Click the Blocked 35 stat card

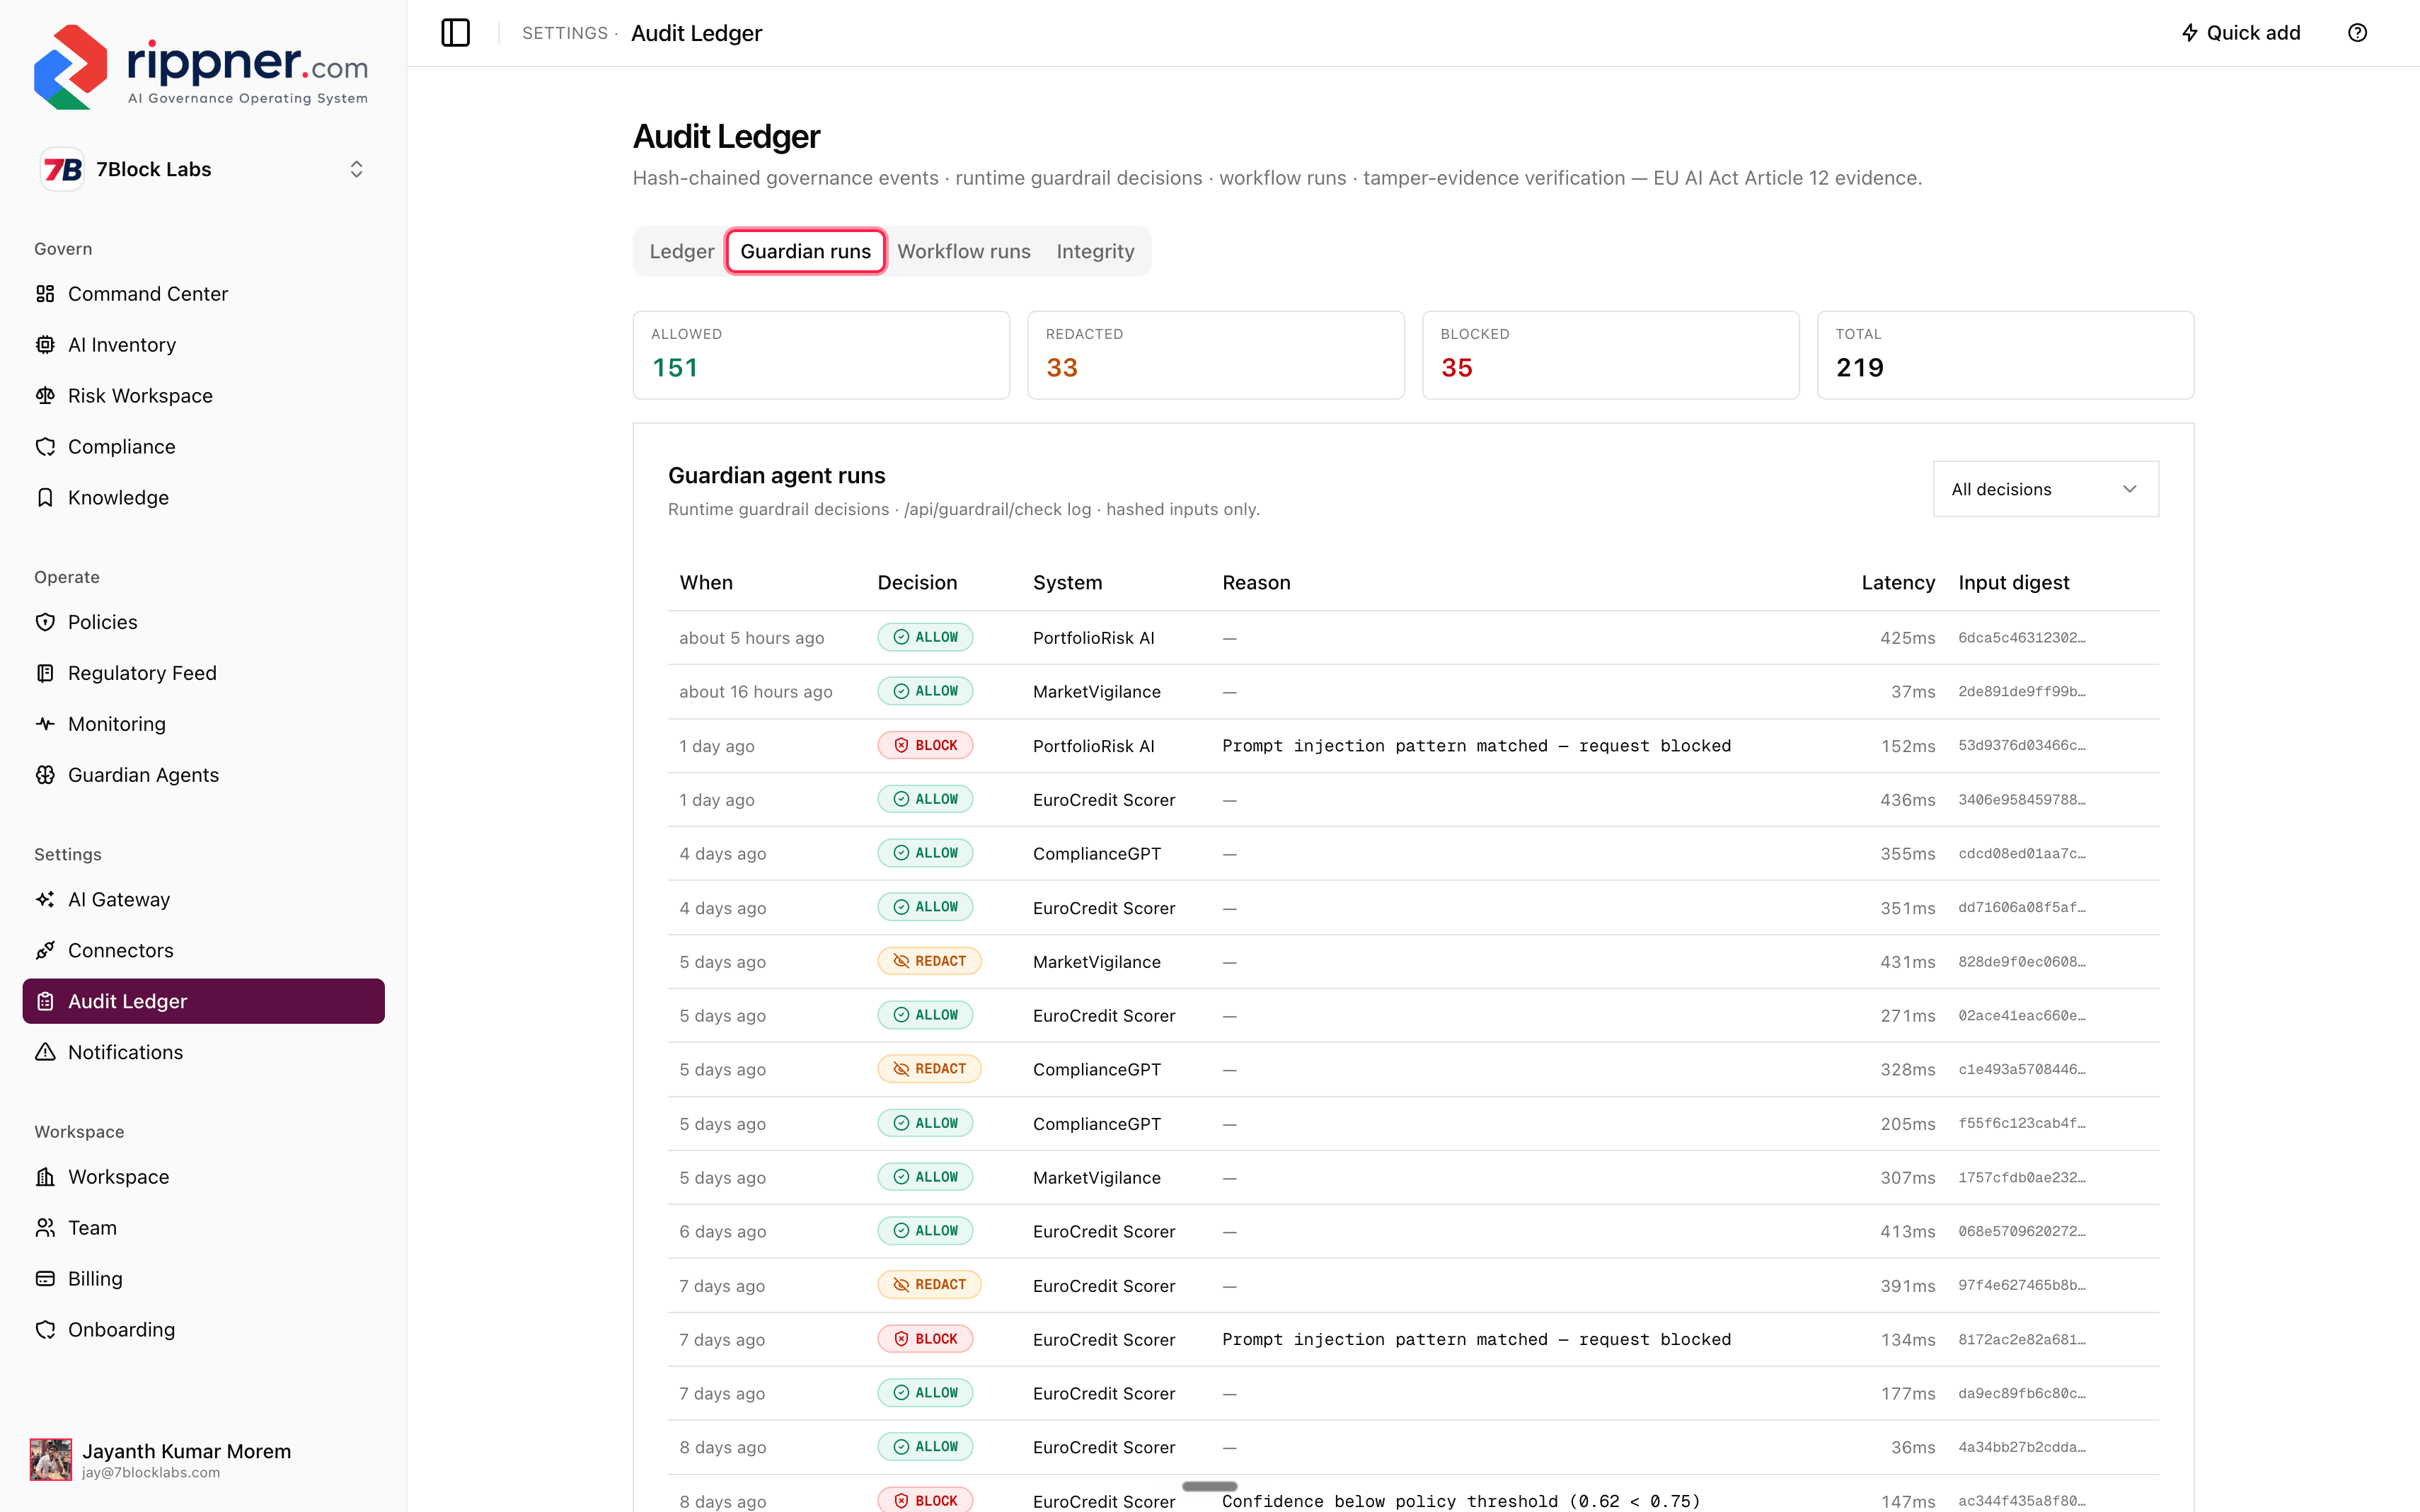1610,355
